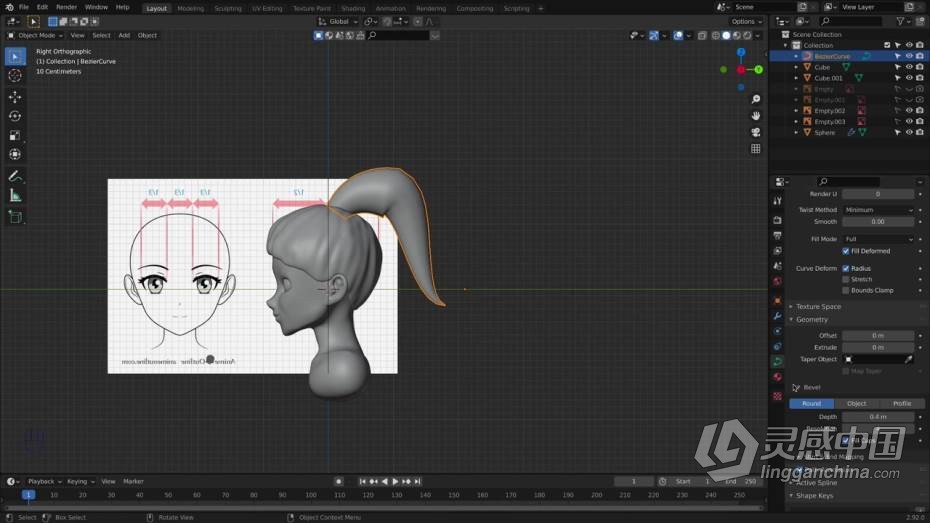Viewport: 930px width, 523px height.
Task: Click the green Y axis gizmo handle
Action: pyautogui.click(x=759, y=70)
